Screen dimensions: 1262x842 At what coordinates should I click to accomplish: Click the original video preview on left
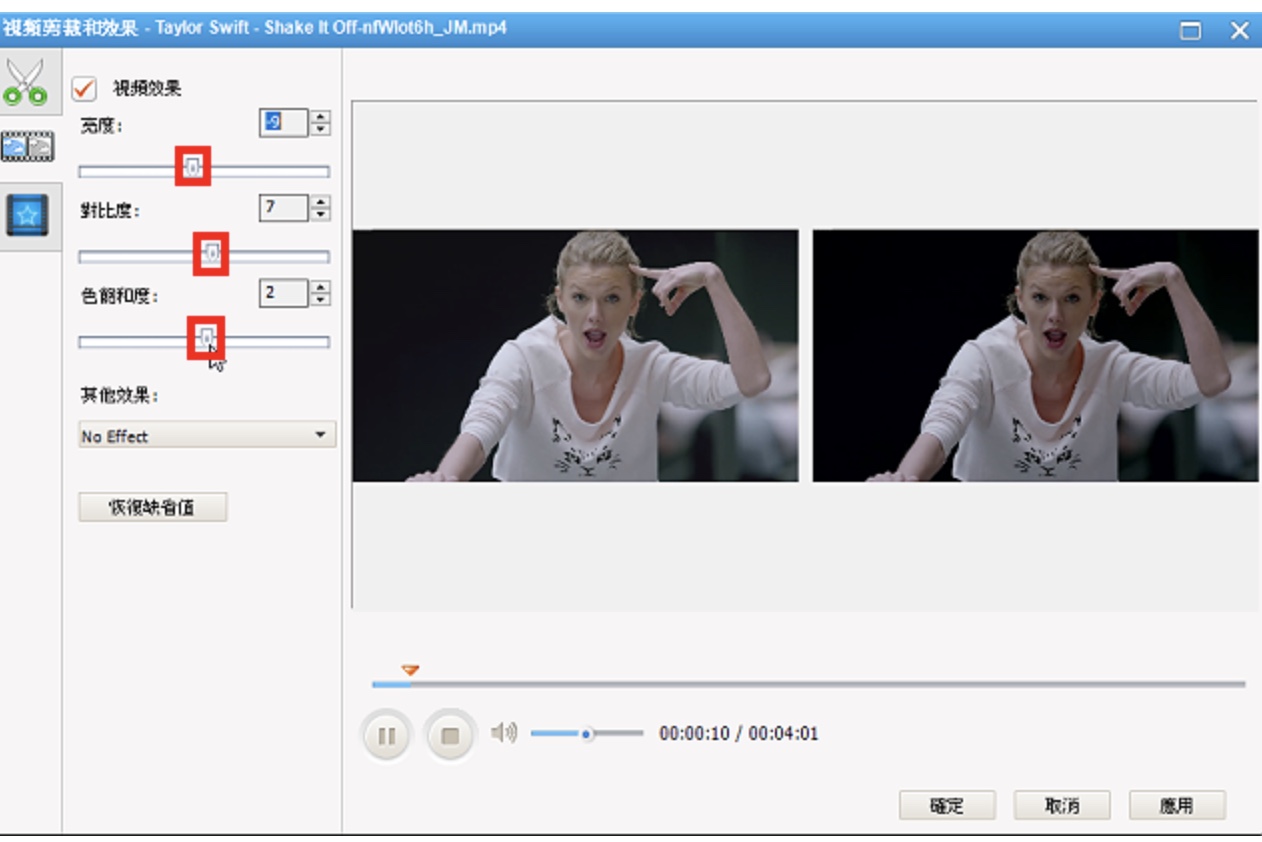coord(575,356)
